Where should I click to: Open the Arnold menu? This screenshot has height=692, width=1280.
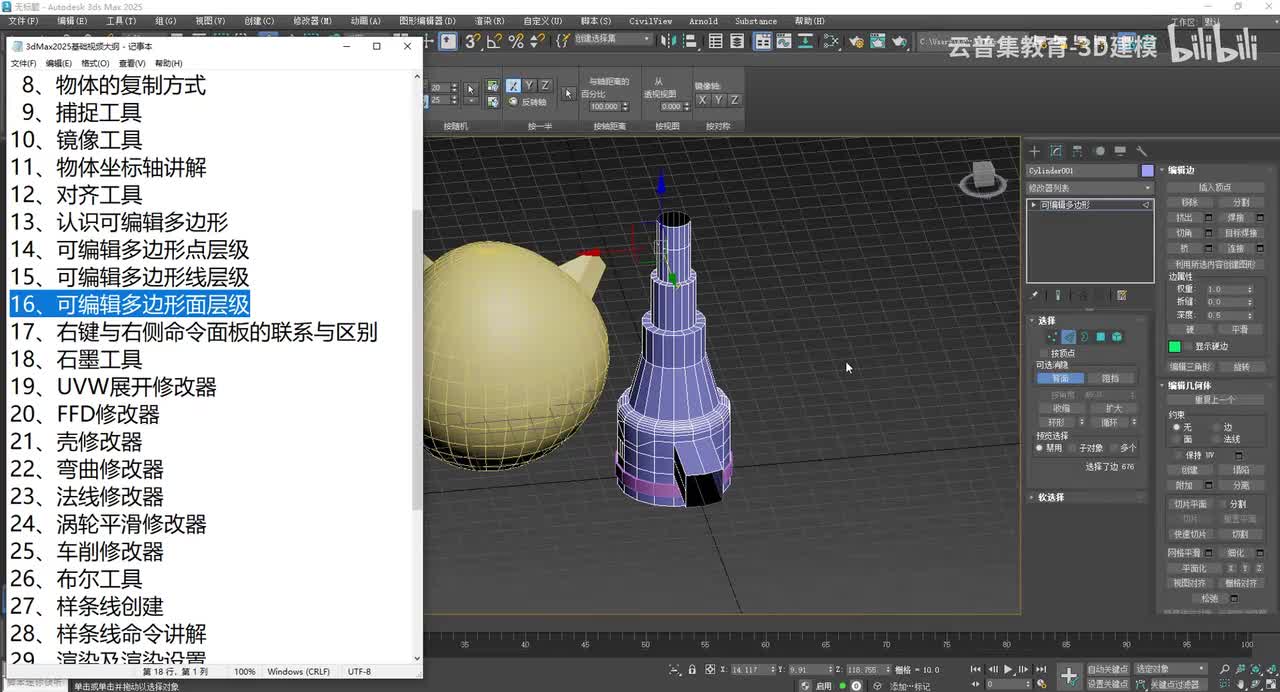703,21
